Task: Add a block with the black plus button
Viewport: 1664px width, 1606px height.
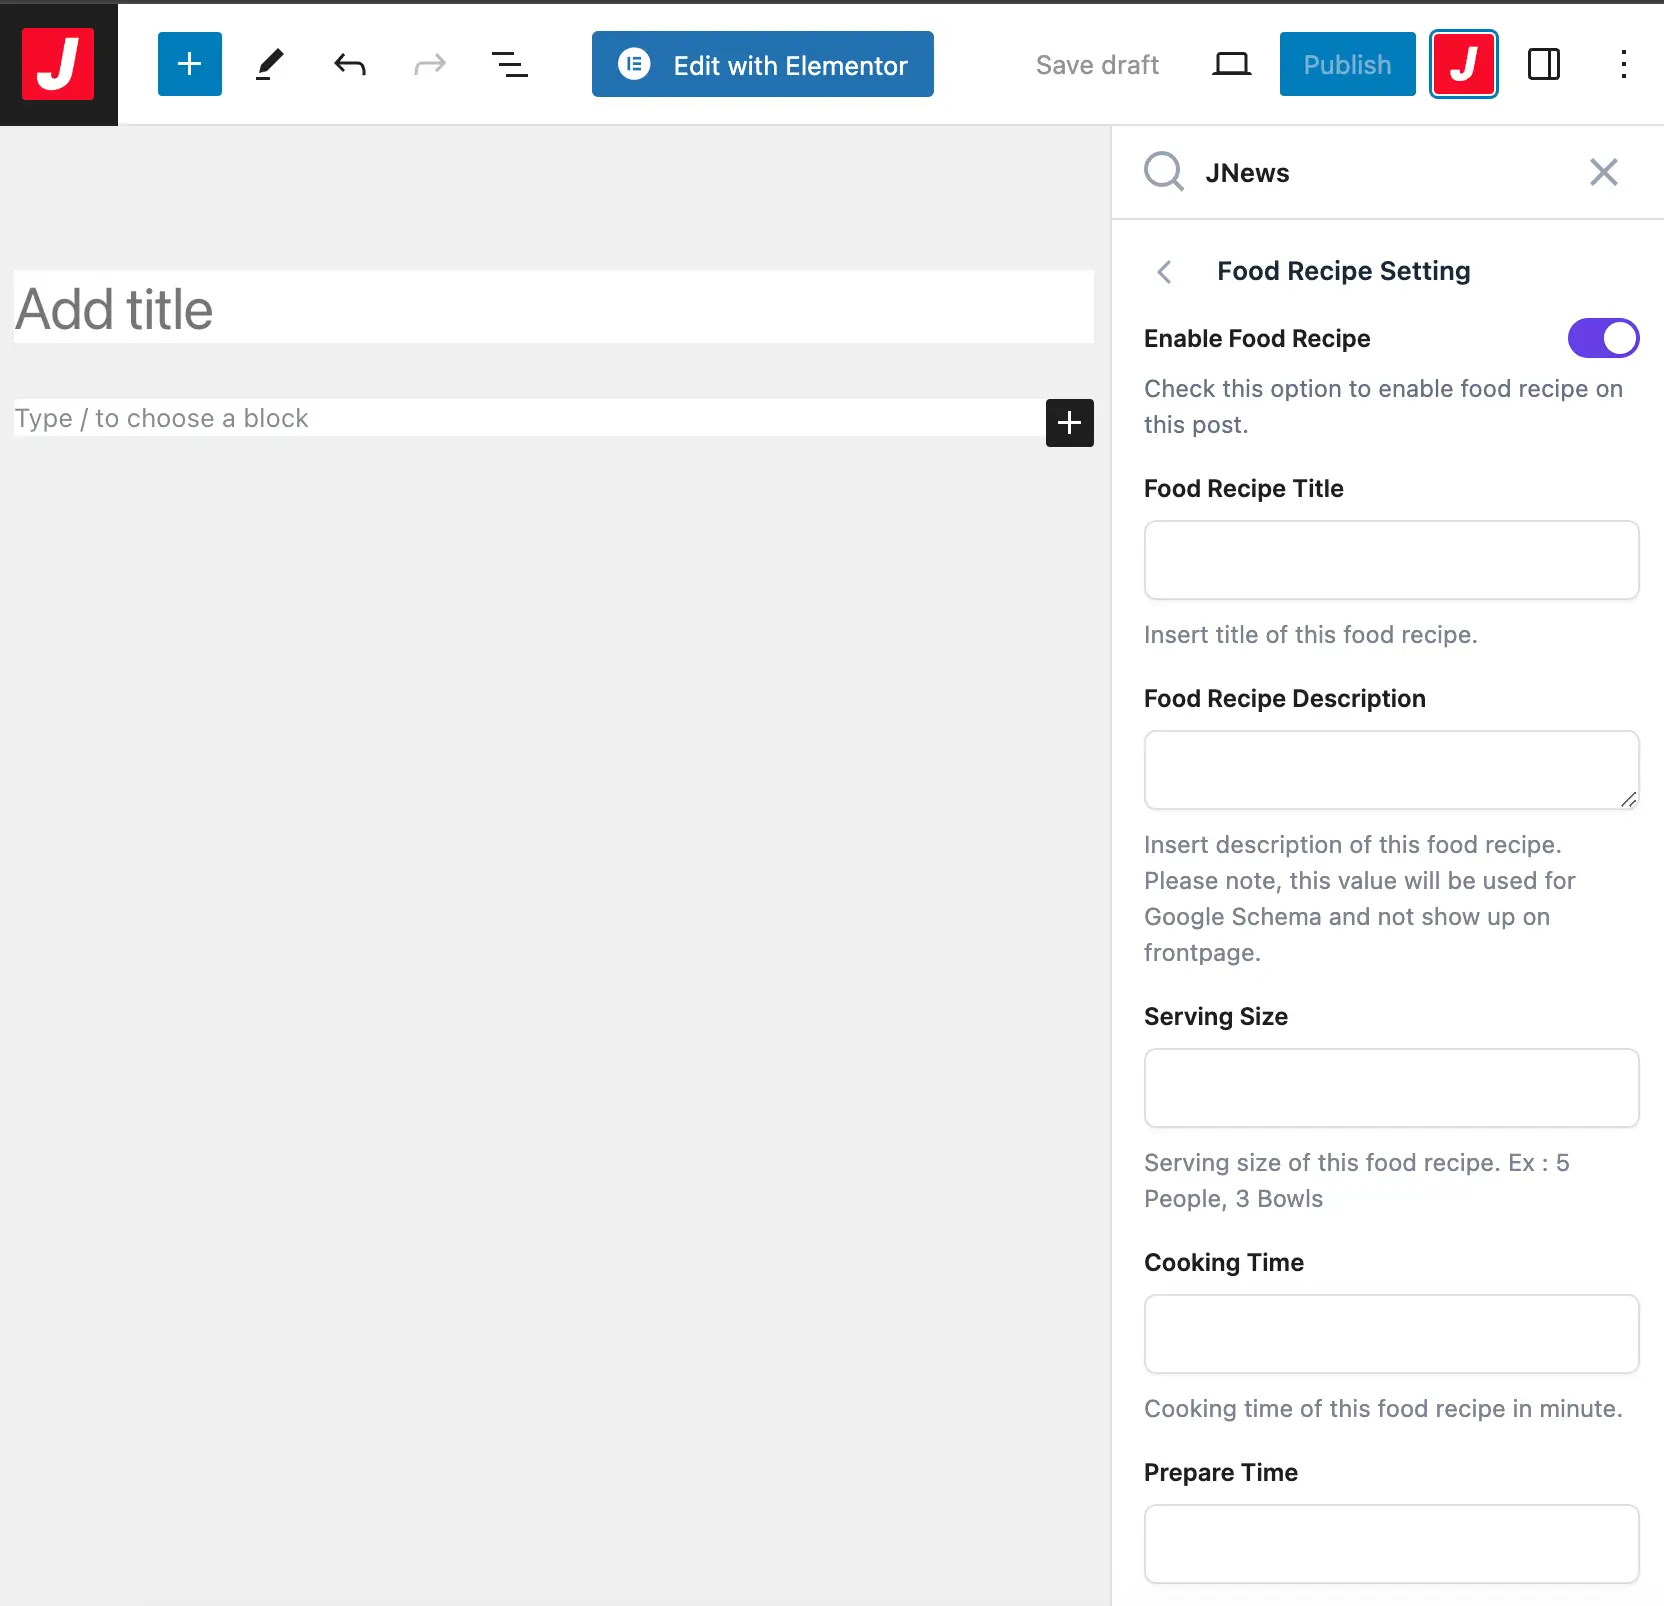Action: [x=1069, y=422]
